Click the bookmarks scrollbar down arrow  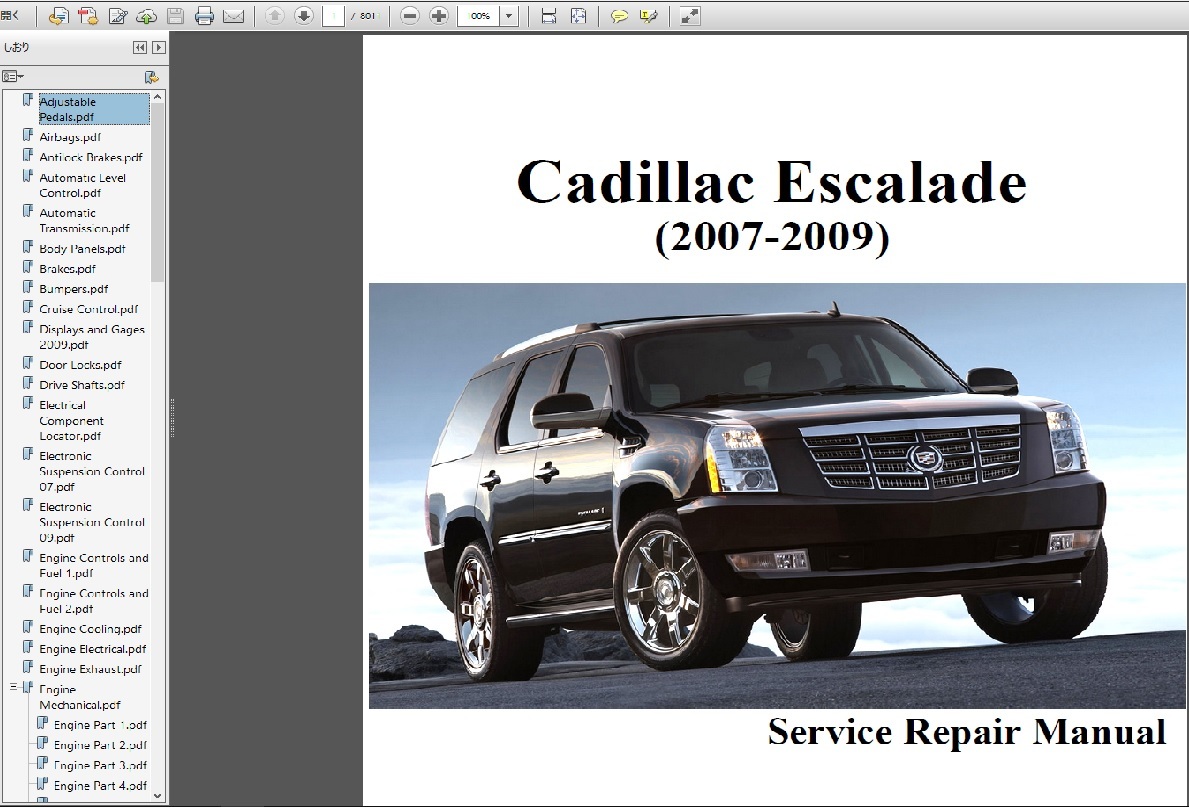(158, 796)
